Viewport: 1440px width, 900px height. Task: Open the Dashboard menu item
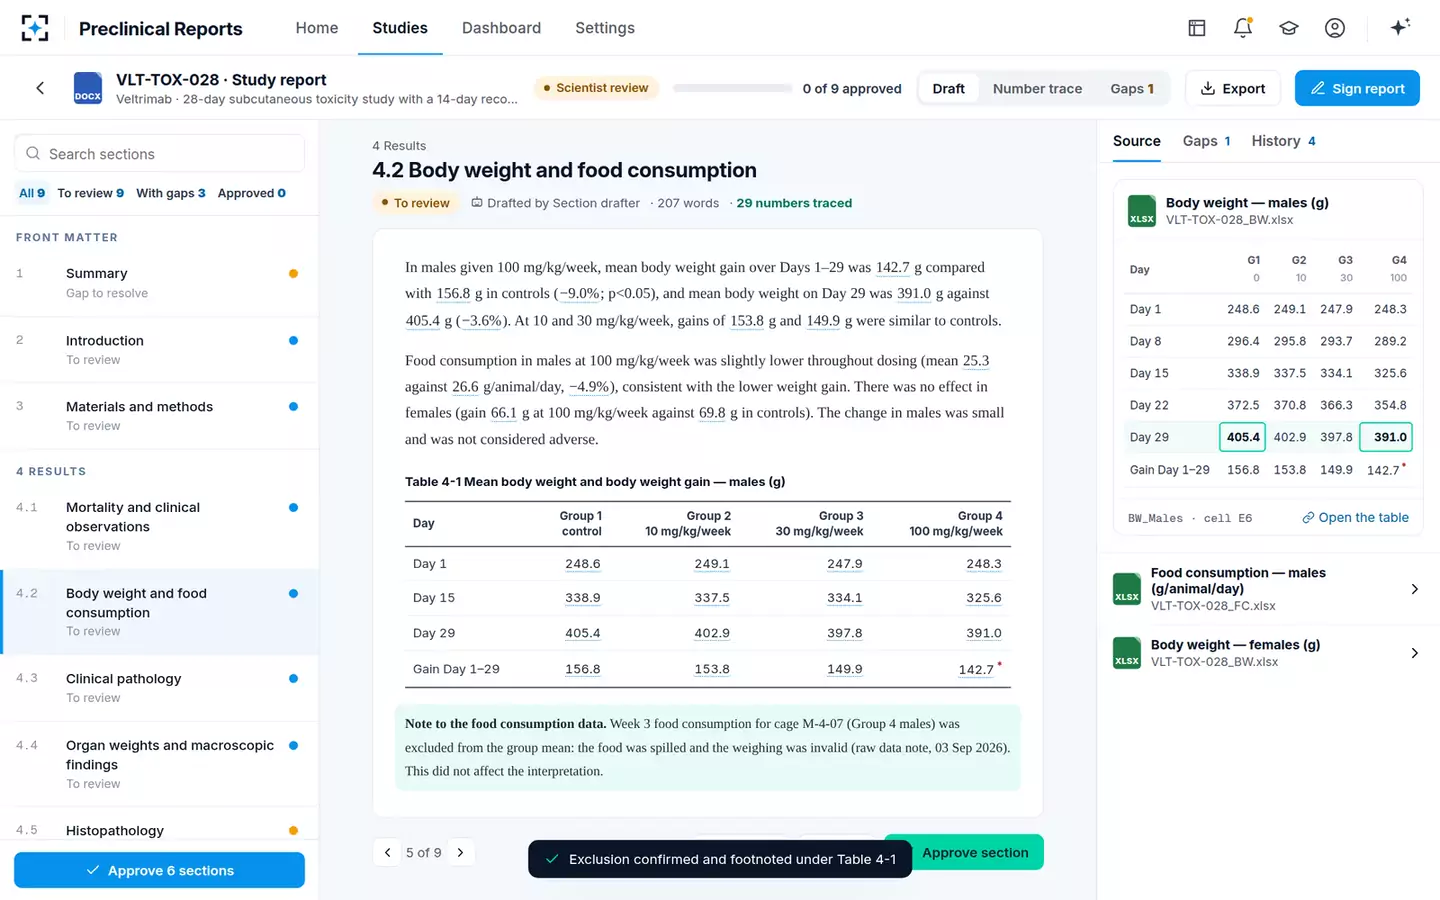click(x=501, y=28)
